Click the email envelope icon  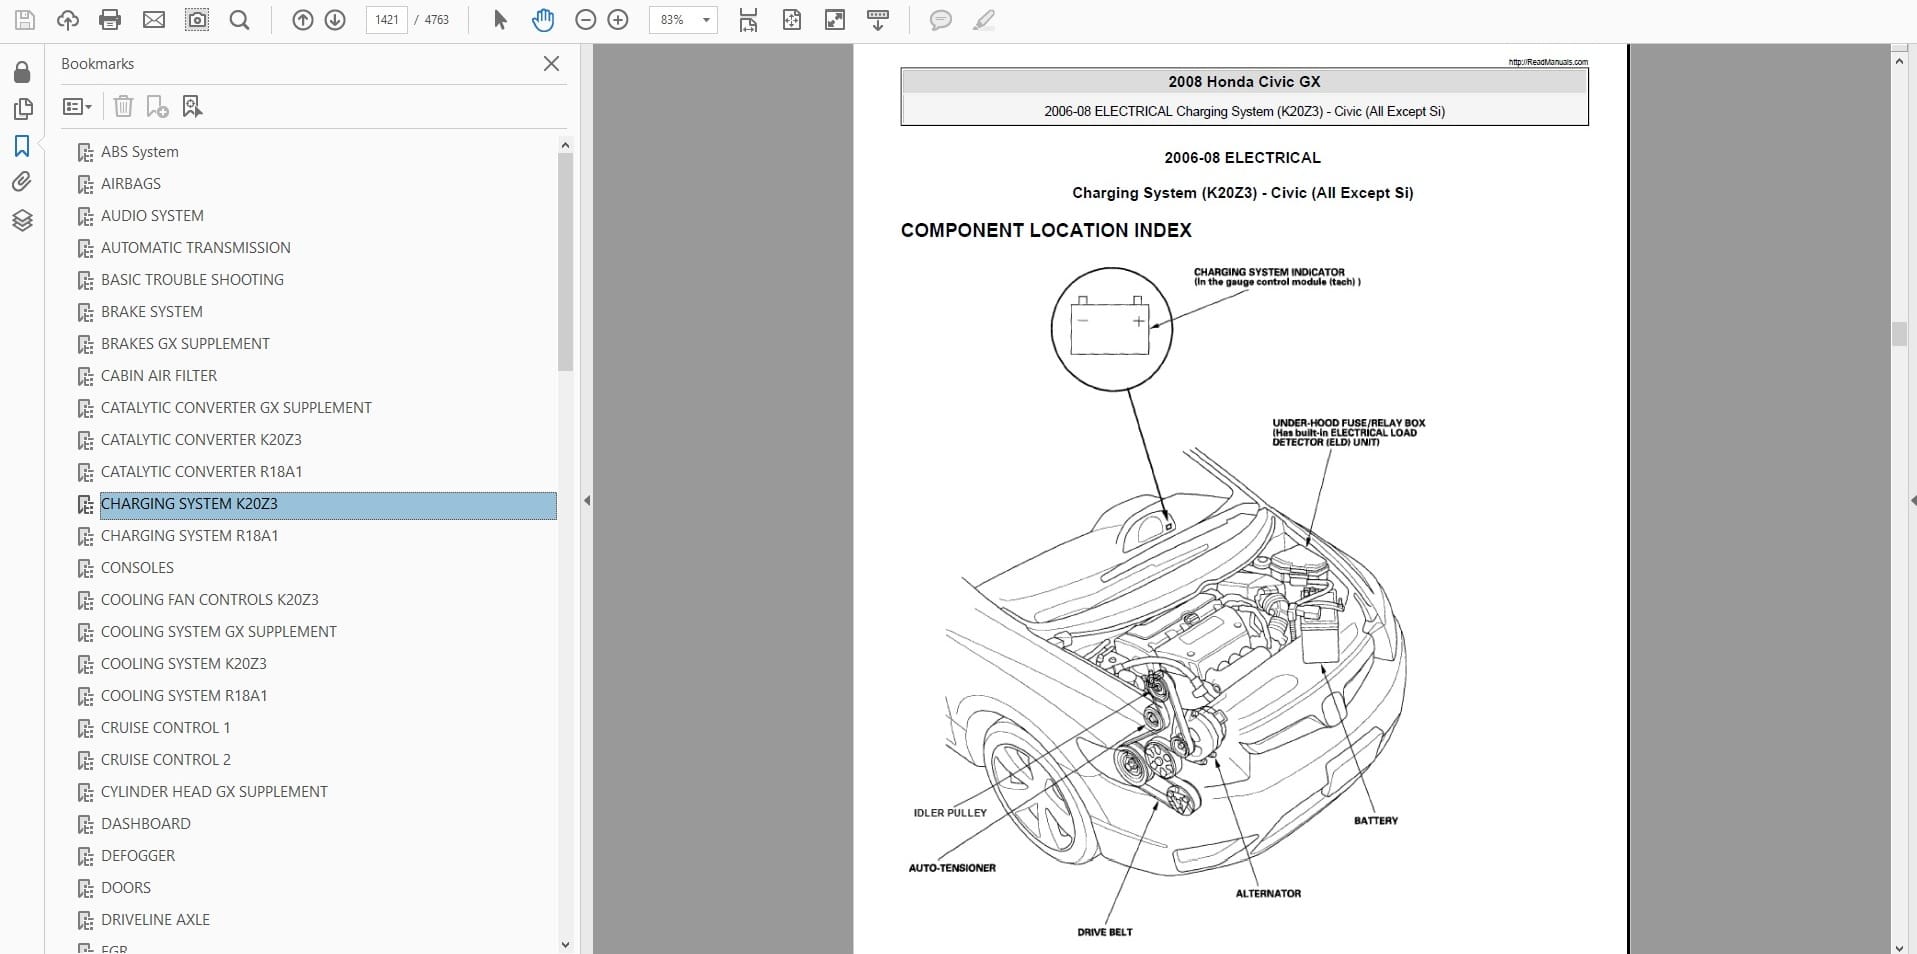tap(154, 20)
